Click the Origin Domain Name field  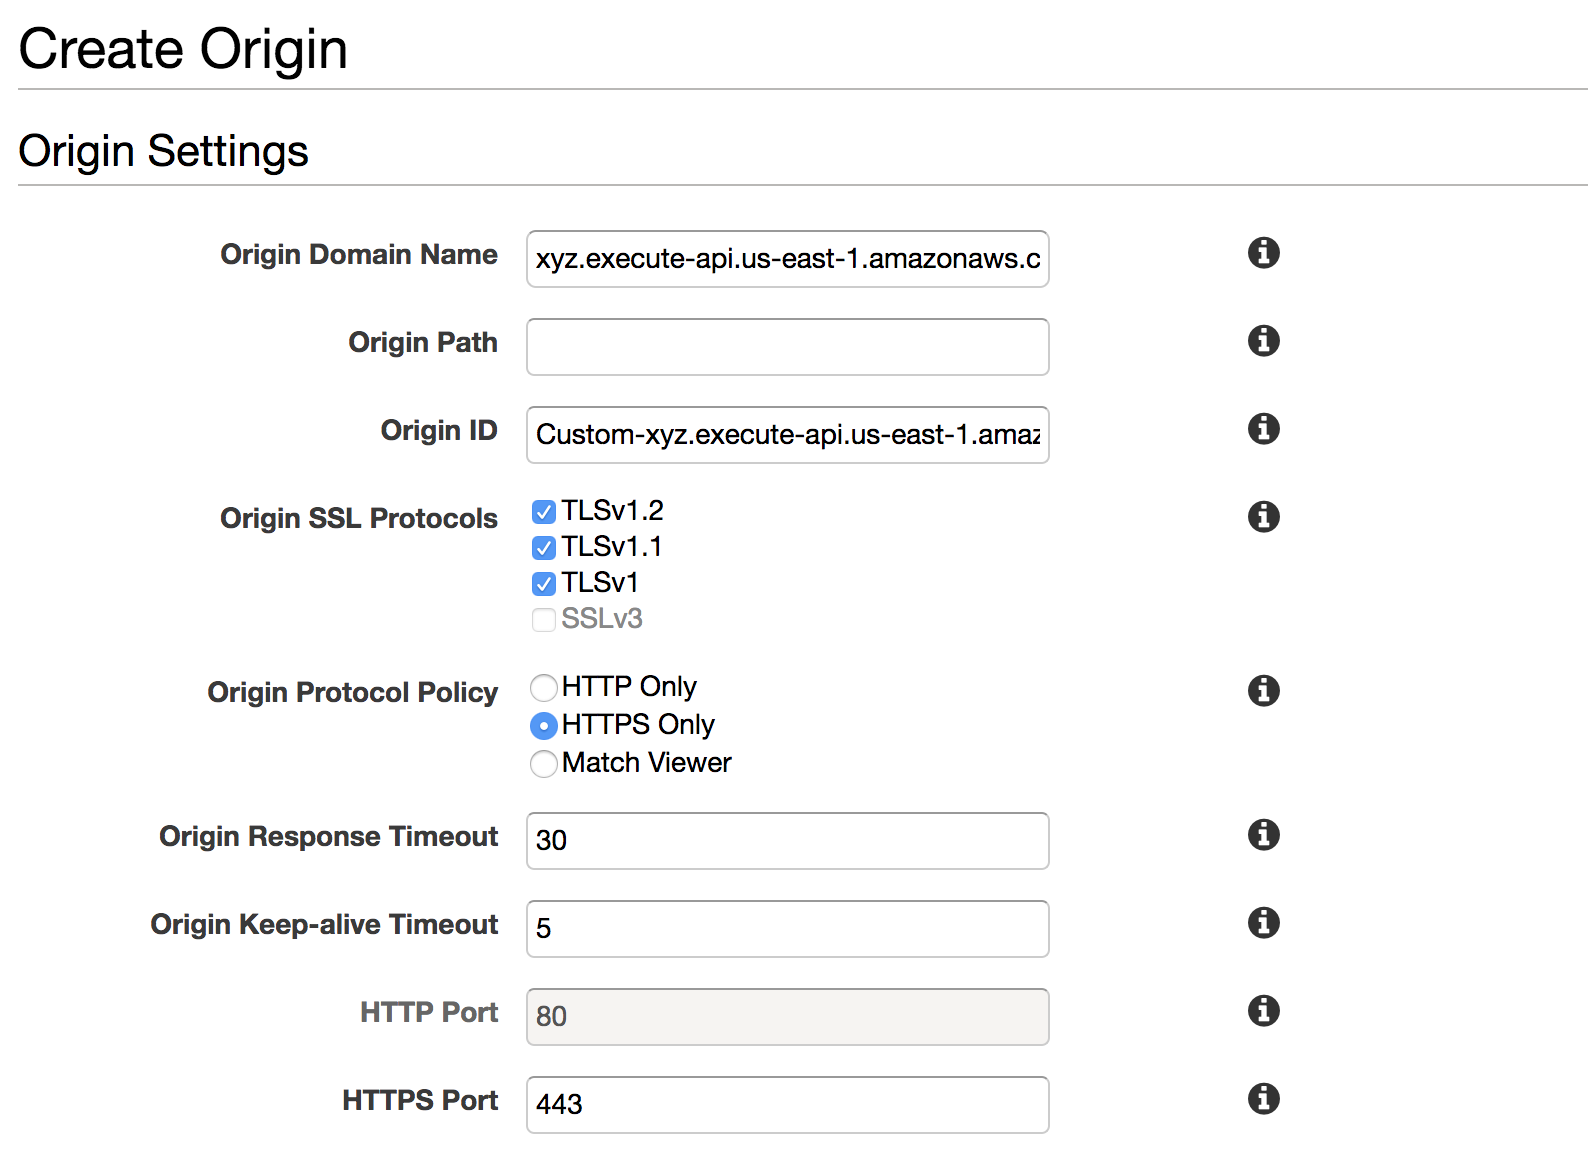(x=787, y=260)
